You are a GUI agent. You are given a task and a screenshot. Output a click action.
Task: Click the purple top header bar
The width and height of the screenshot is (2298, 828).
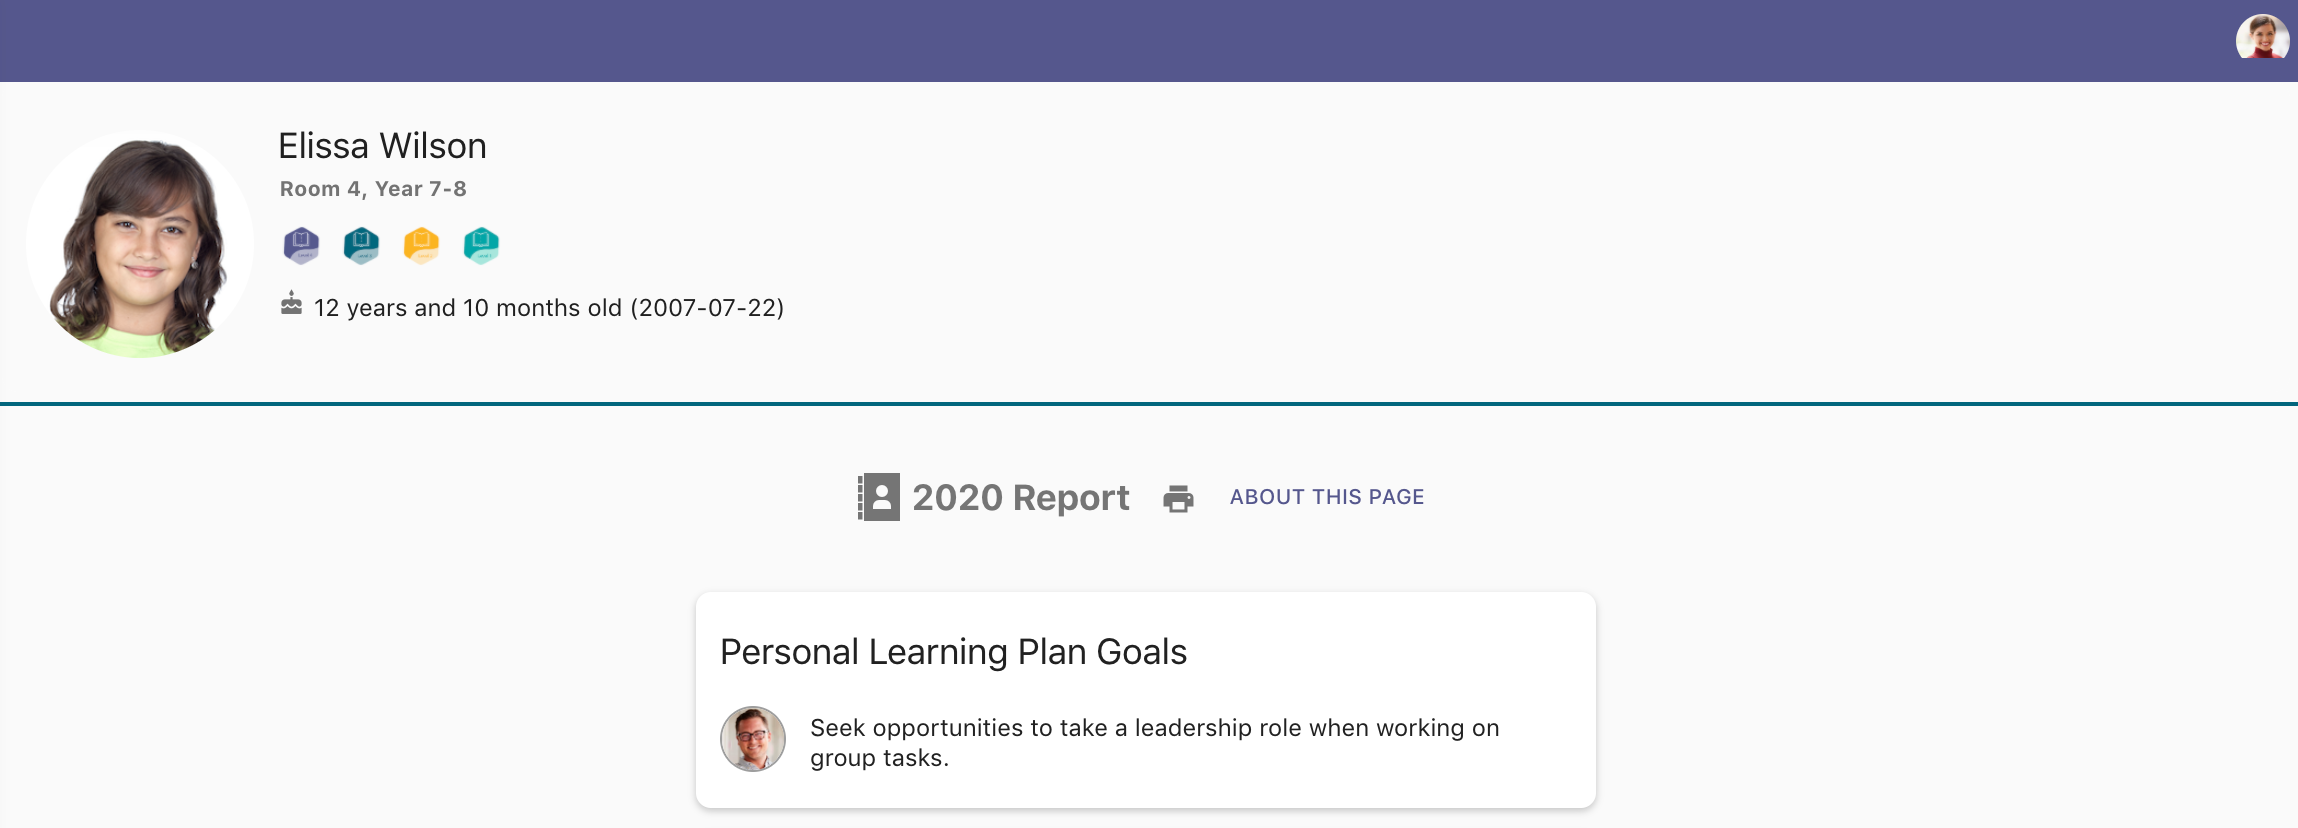tap(1100, 40)
